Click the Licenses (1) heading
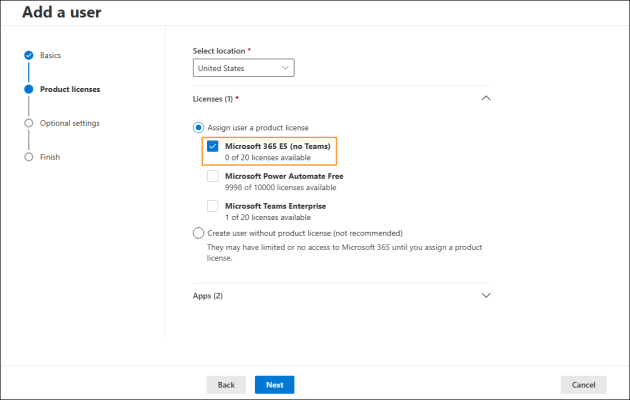Viewport: 630px width, 400px height. pos(213,99)
